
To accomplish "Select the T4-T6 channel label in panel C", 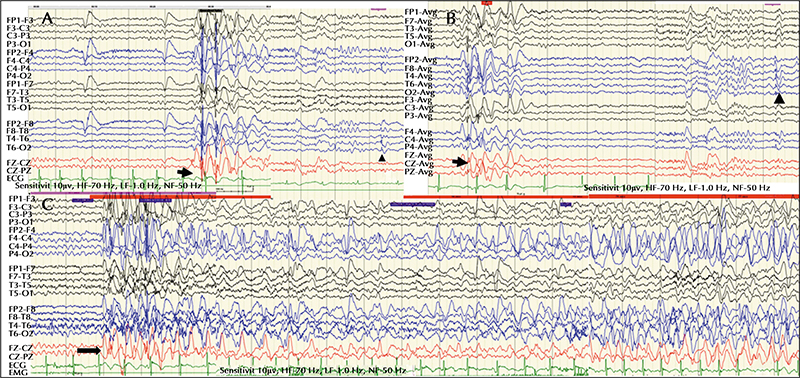I will click(x=20, y=324).
